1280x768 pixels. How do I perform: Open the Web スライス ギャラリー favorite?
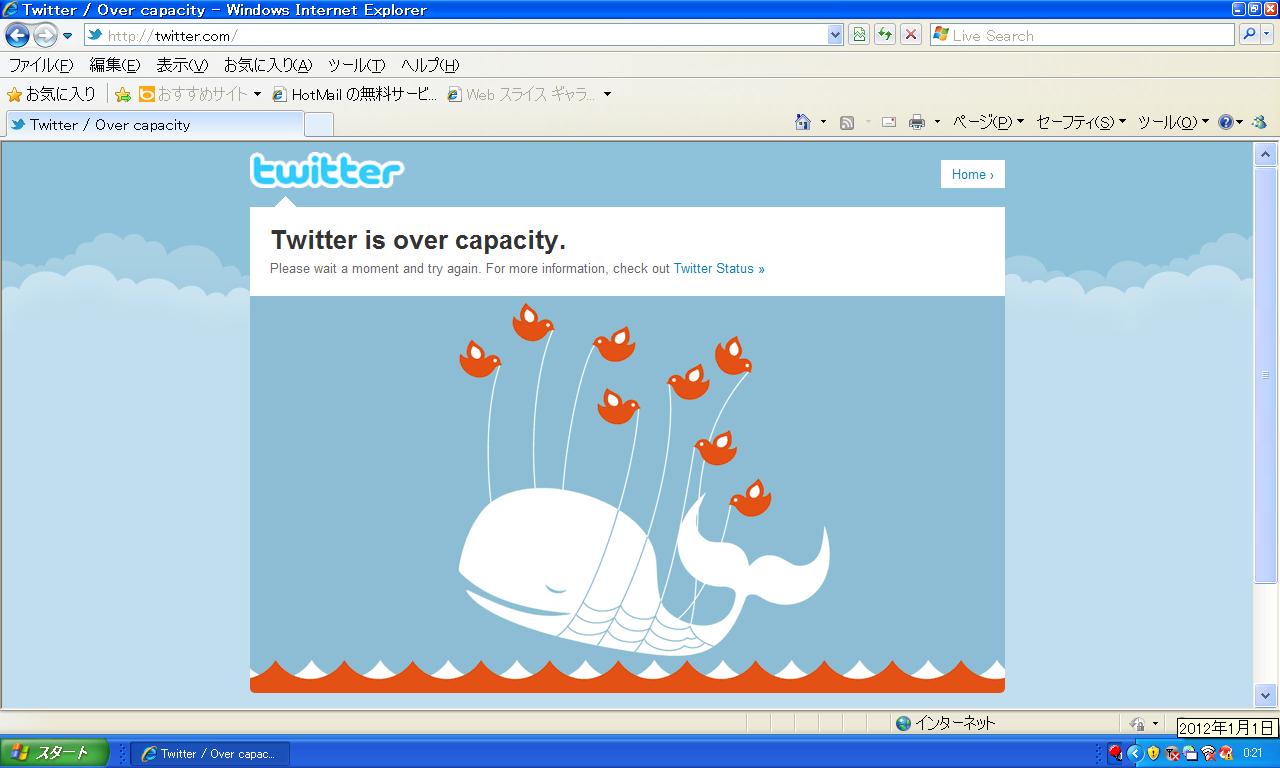[521, 94]
